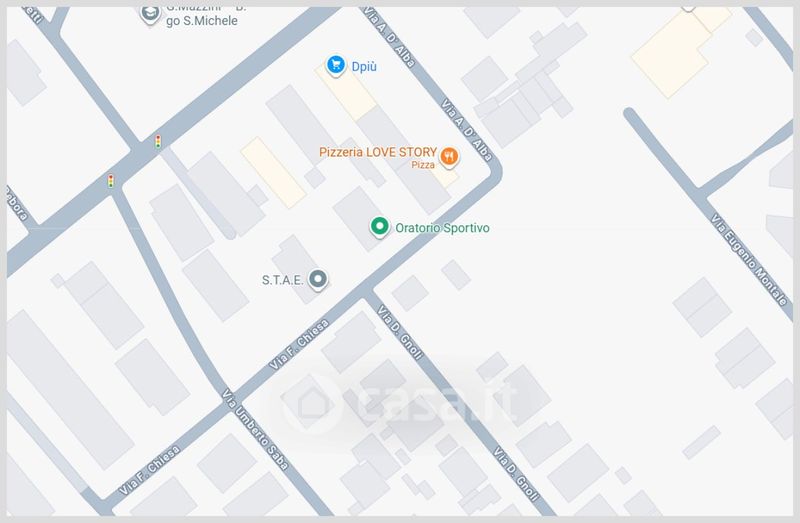
Task: Click the yellow building beside Dpiù marker
Action: click(346, 92)
